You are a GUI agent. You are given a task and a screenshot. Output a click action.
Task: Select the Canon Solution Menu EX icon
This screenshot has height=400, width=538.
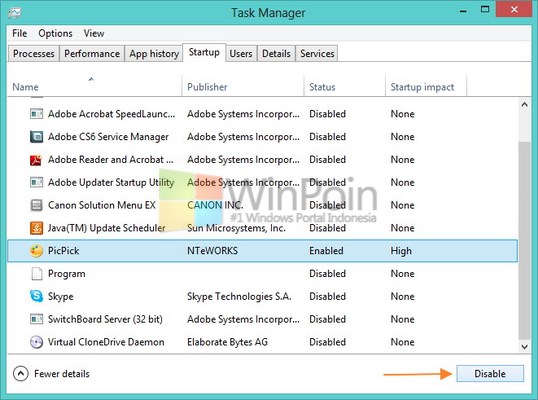click(x=36, y=205)
